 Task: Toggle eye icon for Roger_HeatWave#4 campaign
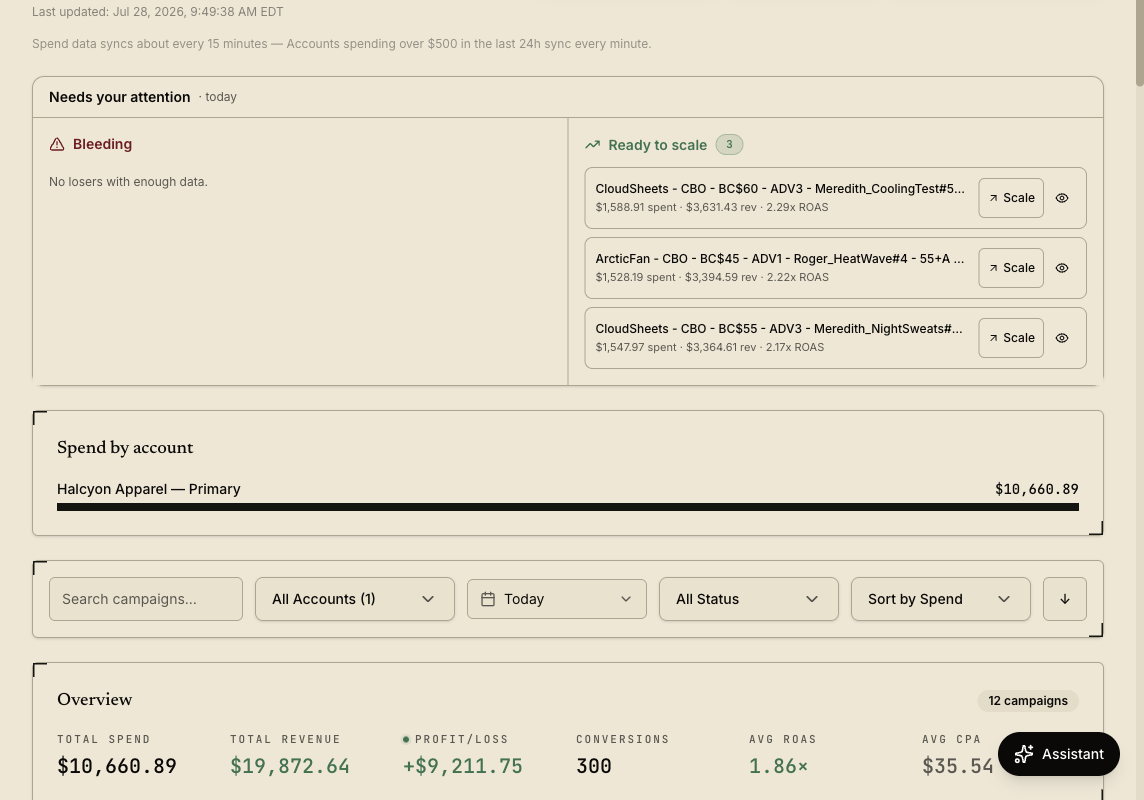tap(1062, 268)
